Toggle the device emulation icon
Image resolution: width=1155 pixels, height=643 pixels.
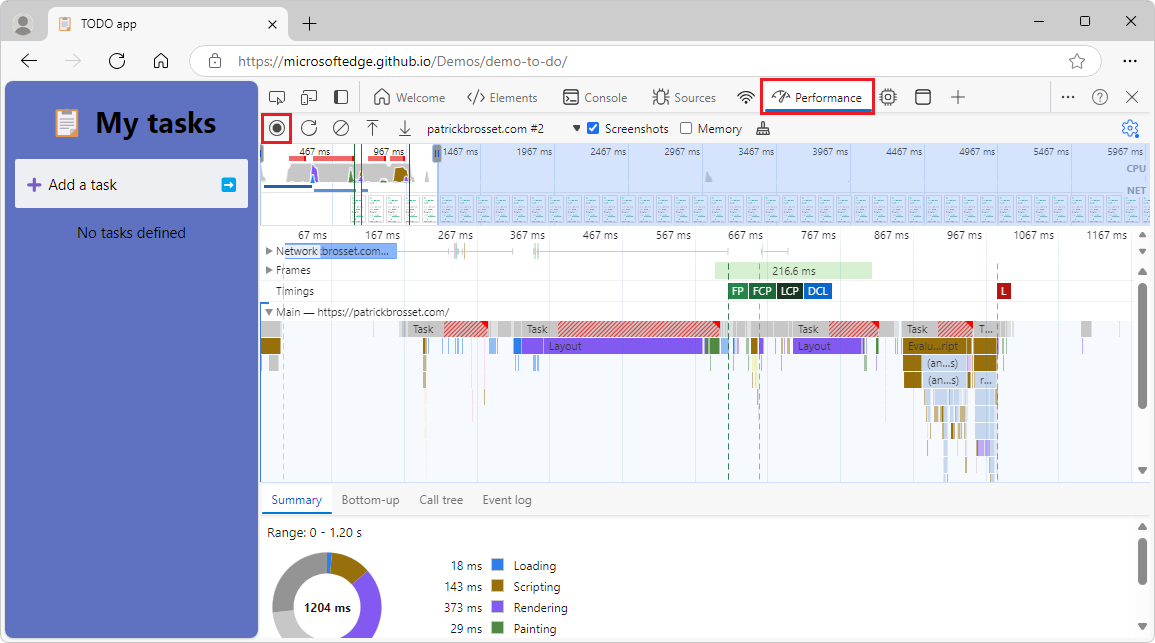point(309,97)
